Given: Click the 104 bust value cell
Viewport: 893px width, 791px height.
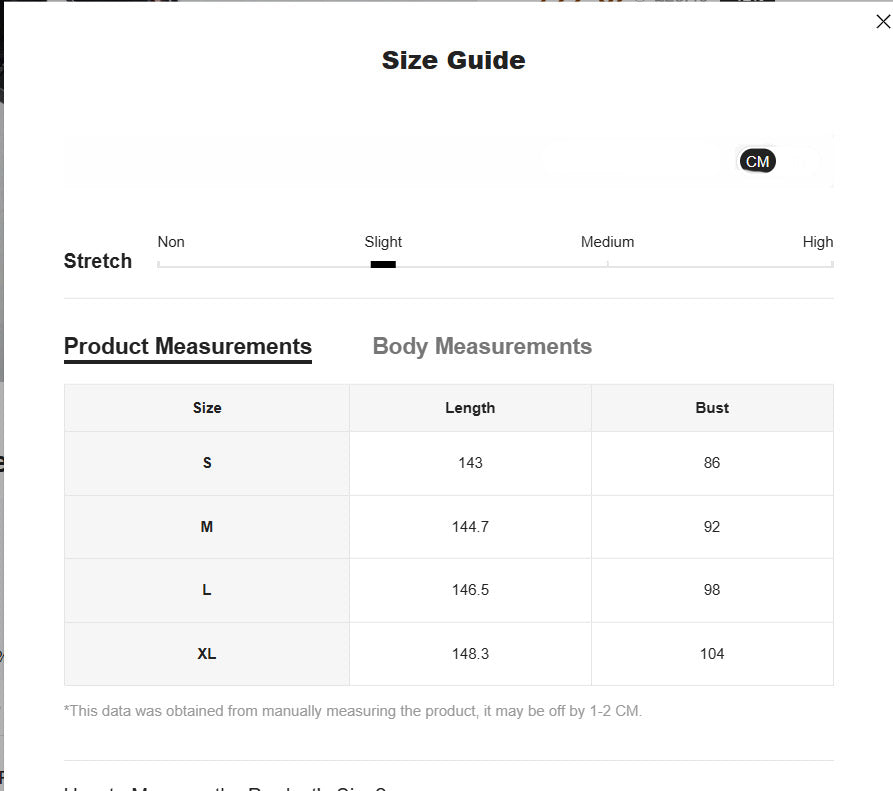Looking at the screenshot, I should (x=712, y=654).
